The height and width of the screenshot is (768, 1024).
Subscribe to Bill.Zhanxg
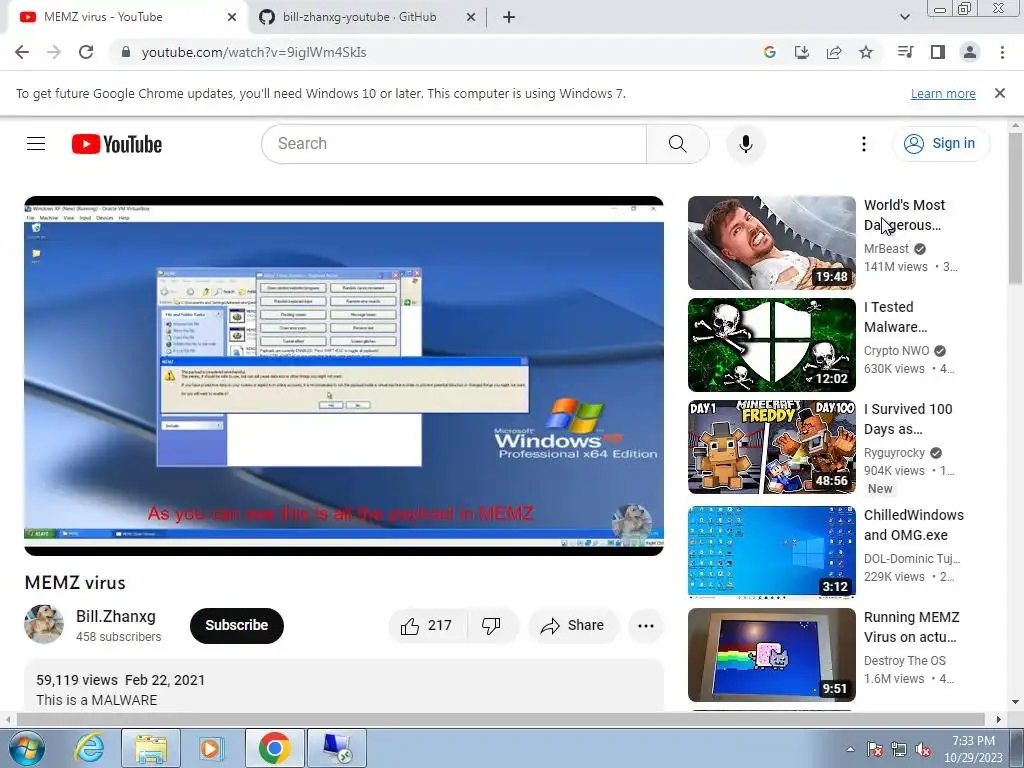tap(237, 626)
